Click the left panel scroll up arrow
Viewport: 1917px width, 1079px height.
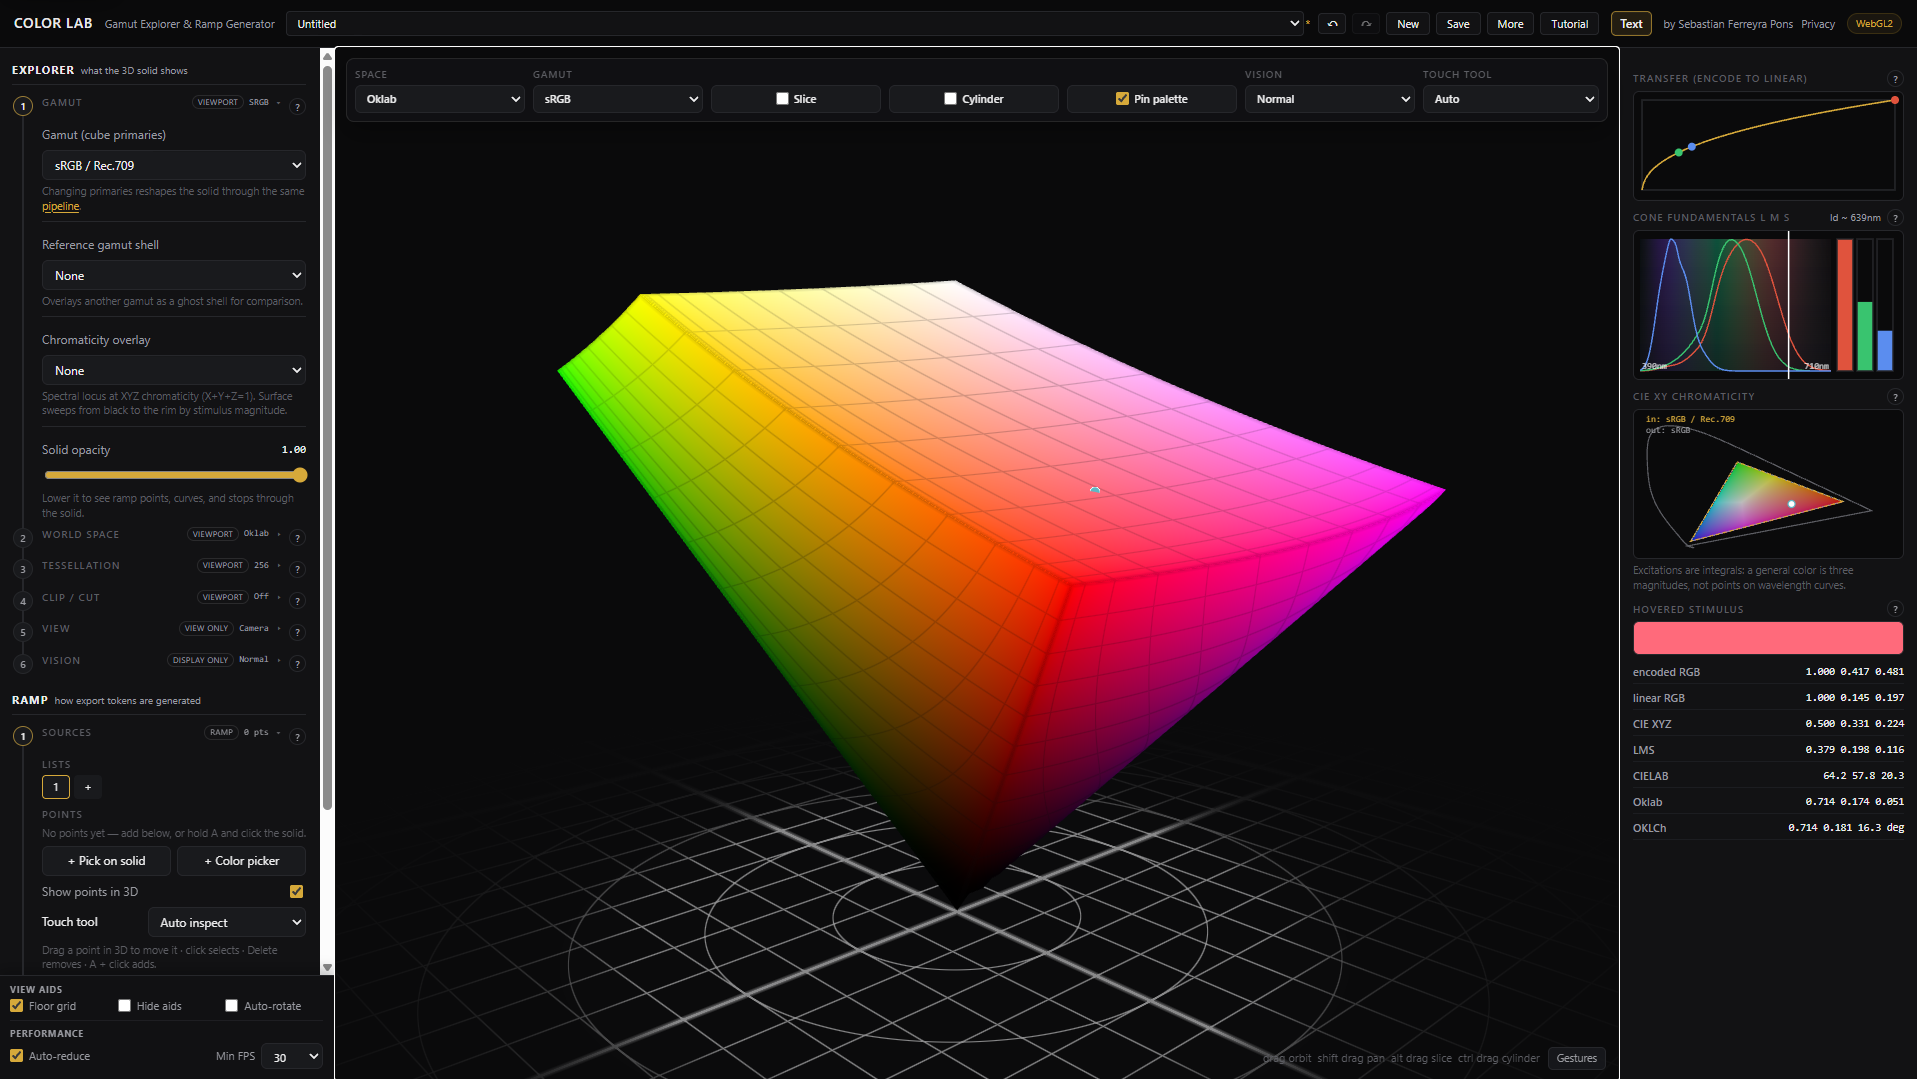(x=327, y=56)
